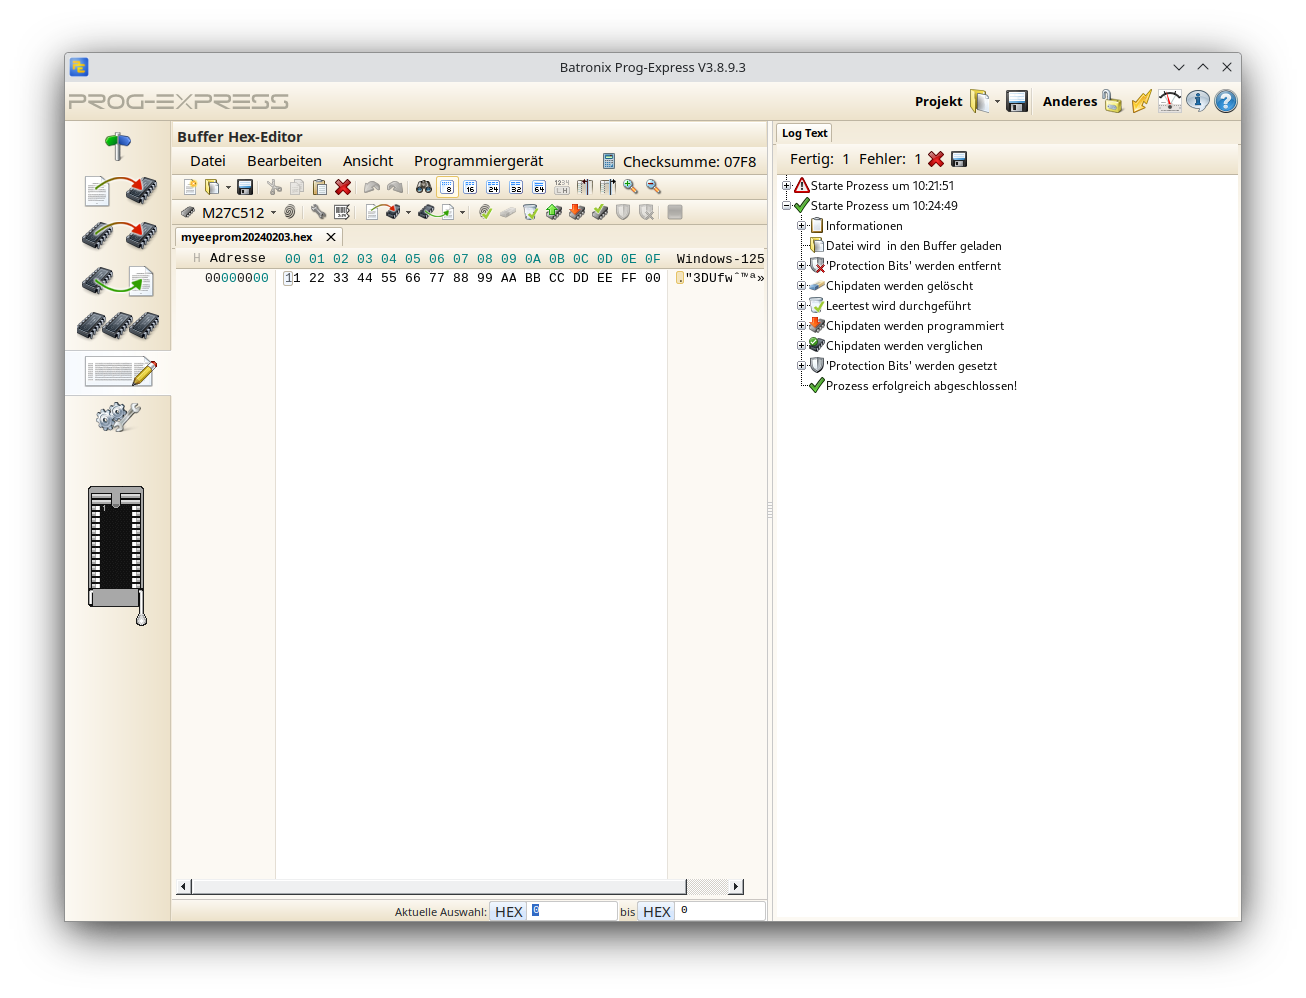1306x998 pixels.
Task: Toggle the 1234 LH byte order display
Action: pyautogui.click(x=562, y=186)
